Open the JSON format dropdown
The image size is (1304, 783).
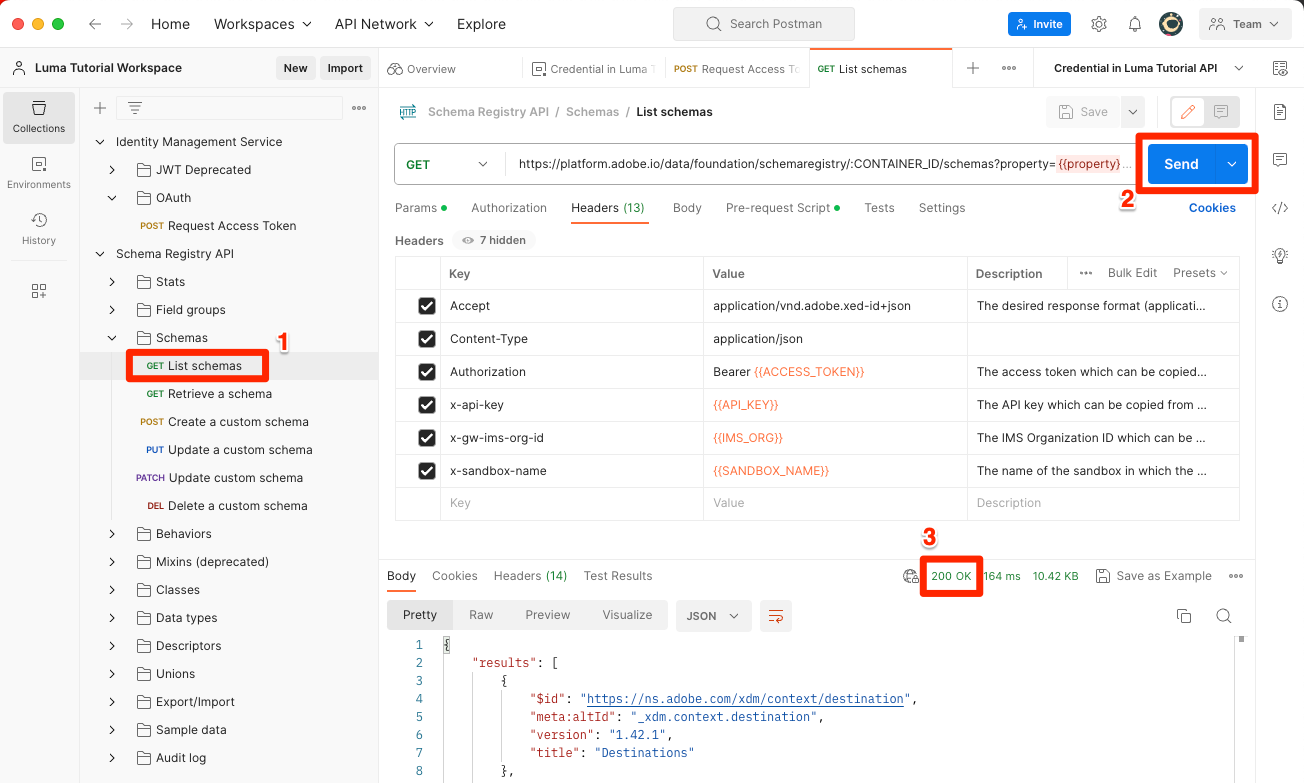[x=714, y=616]
